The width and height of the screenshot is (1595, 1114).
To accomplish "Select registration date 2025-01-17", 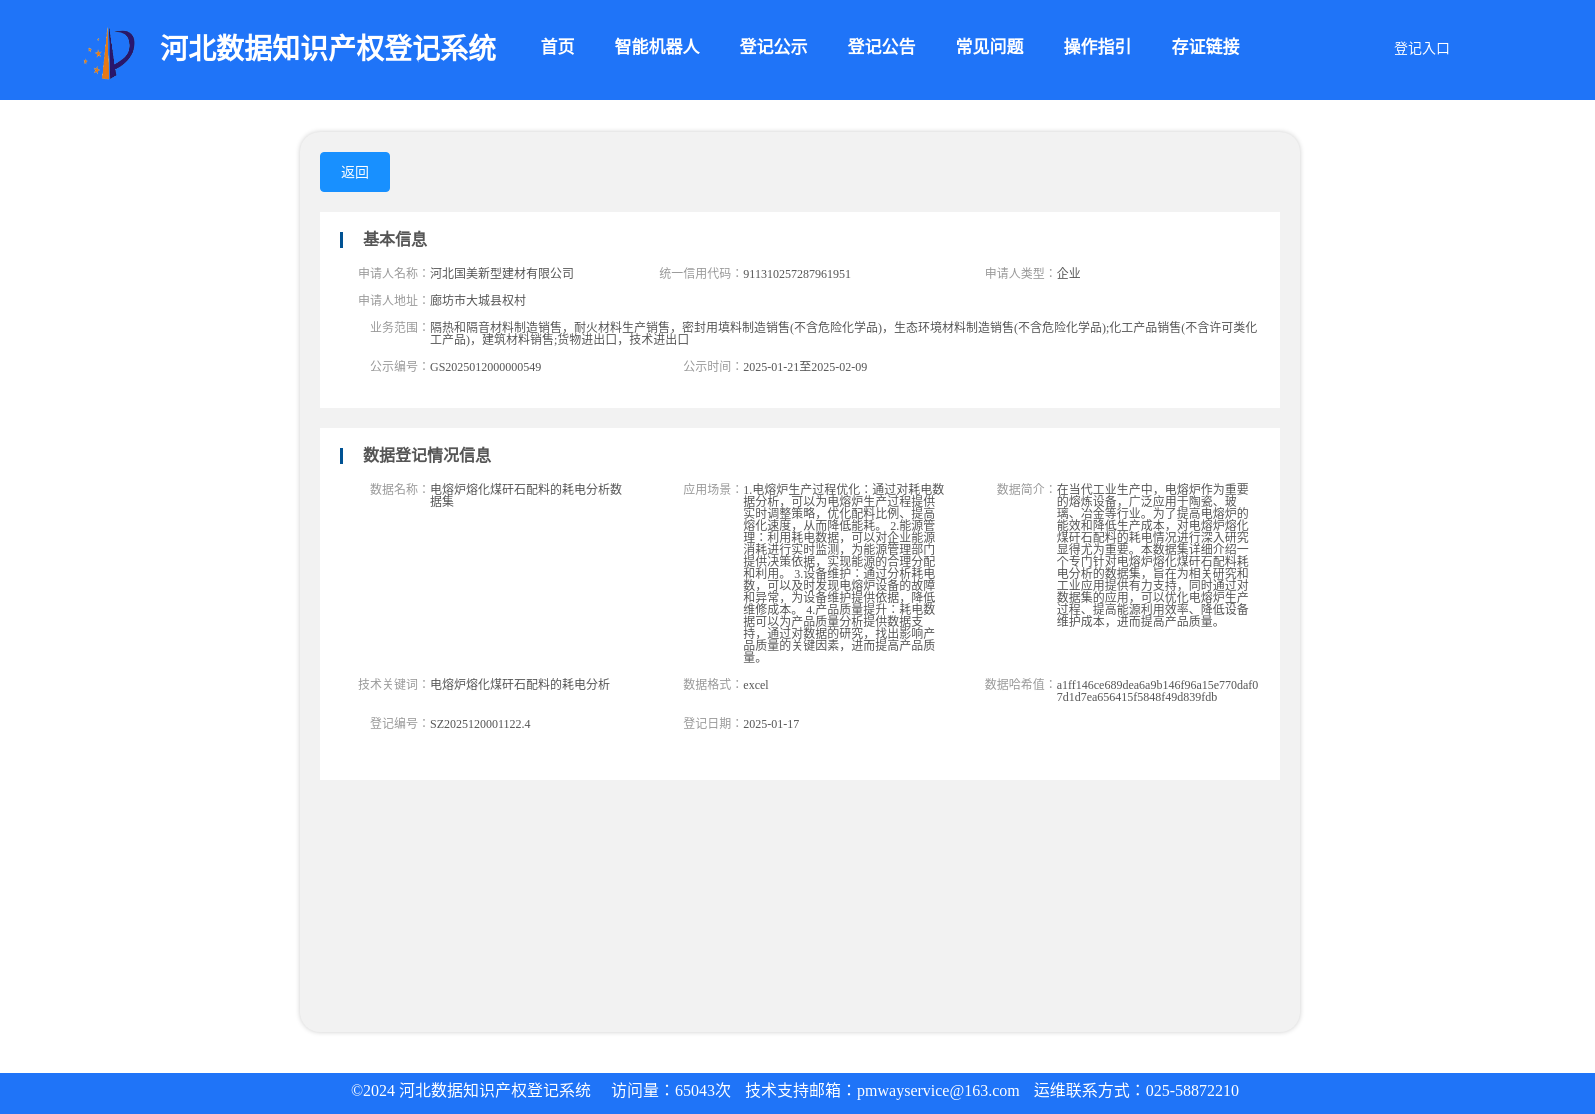I will pyautogui.click(x=771, y=724).
